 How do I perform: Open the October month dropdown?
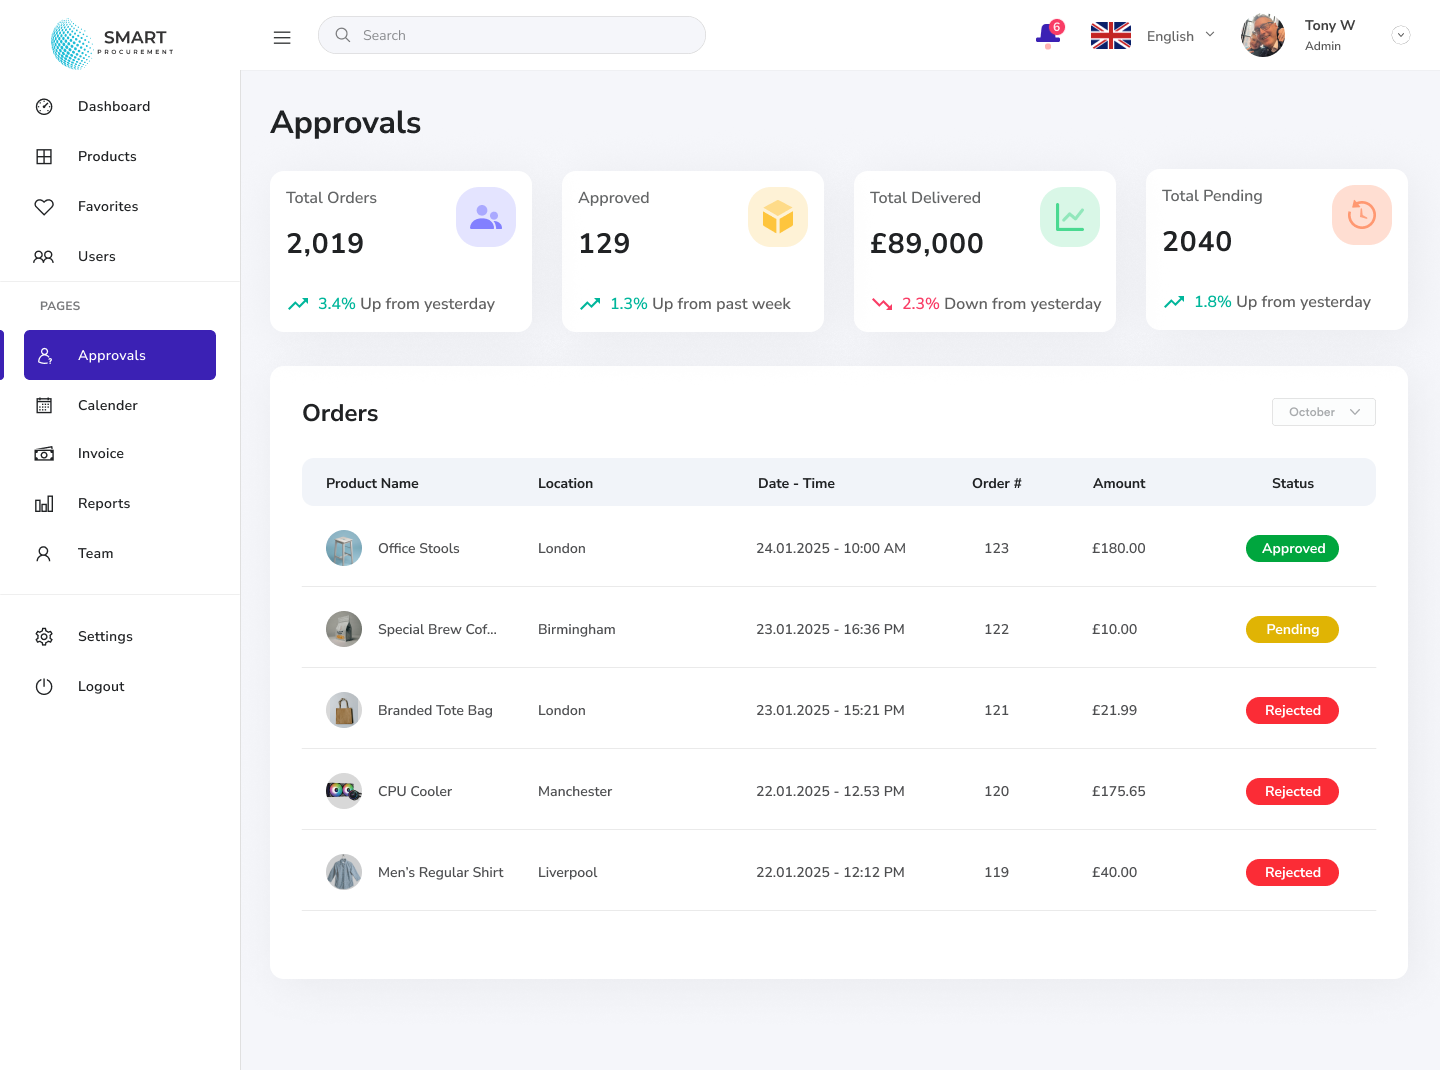pos(1324,412)
